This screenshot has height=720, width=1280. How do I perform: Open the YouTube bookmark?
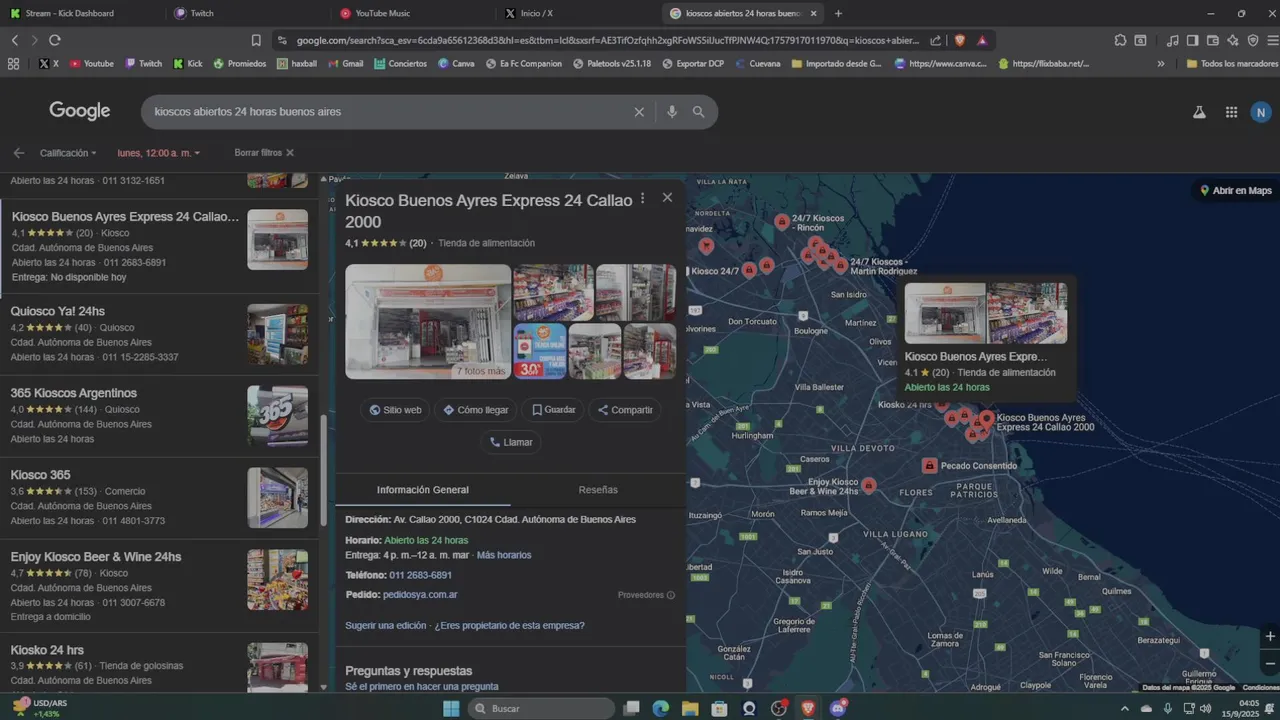tap(91, 63)
